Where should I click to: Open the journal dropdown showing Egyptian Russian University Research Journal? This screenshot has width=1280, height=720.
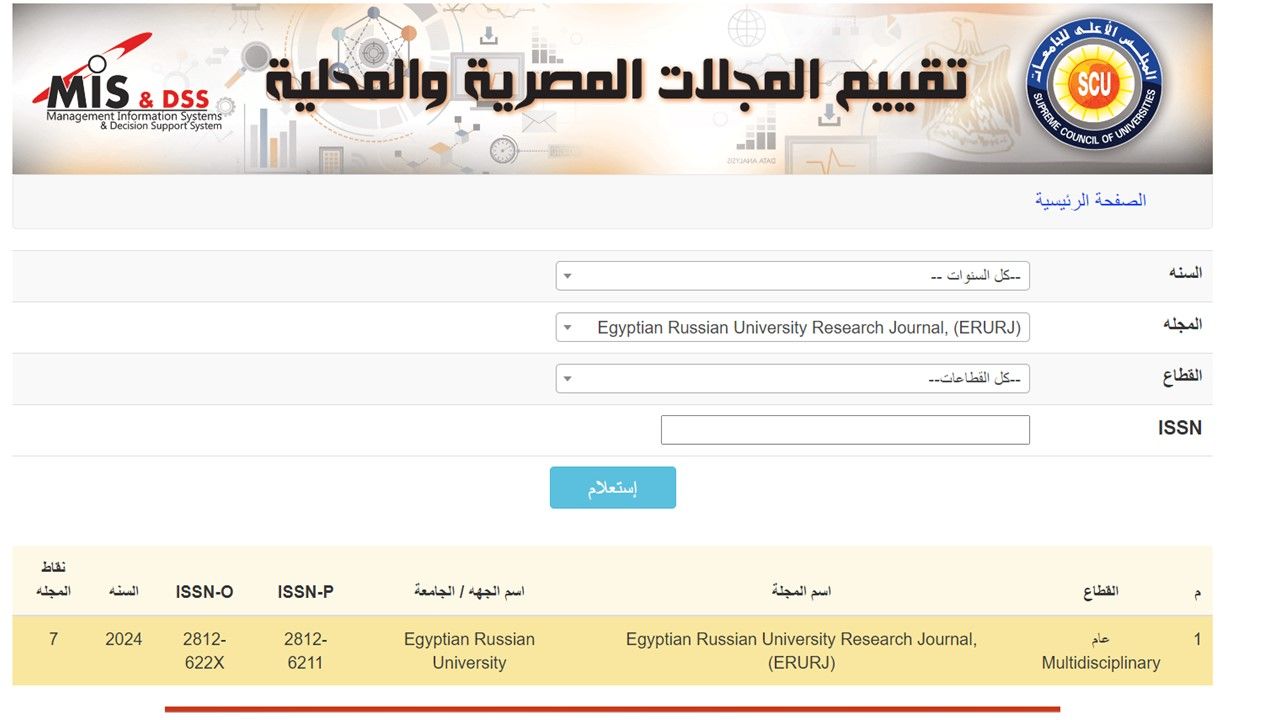[792, 327]
